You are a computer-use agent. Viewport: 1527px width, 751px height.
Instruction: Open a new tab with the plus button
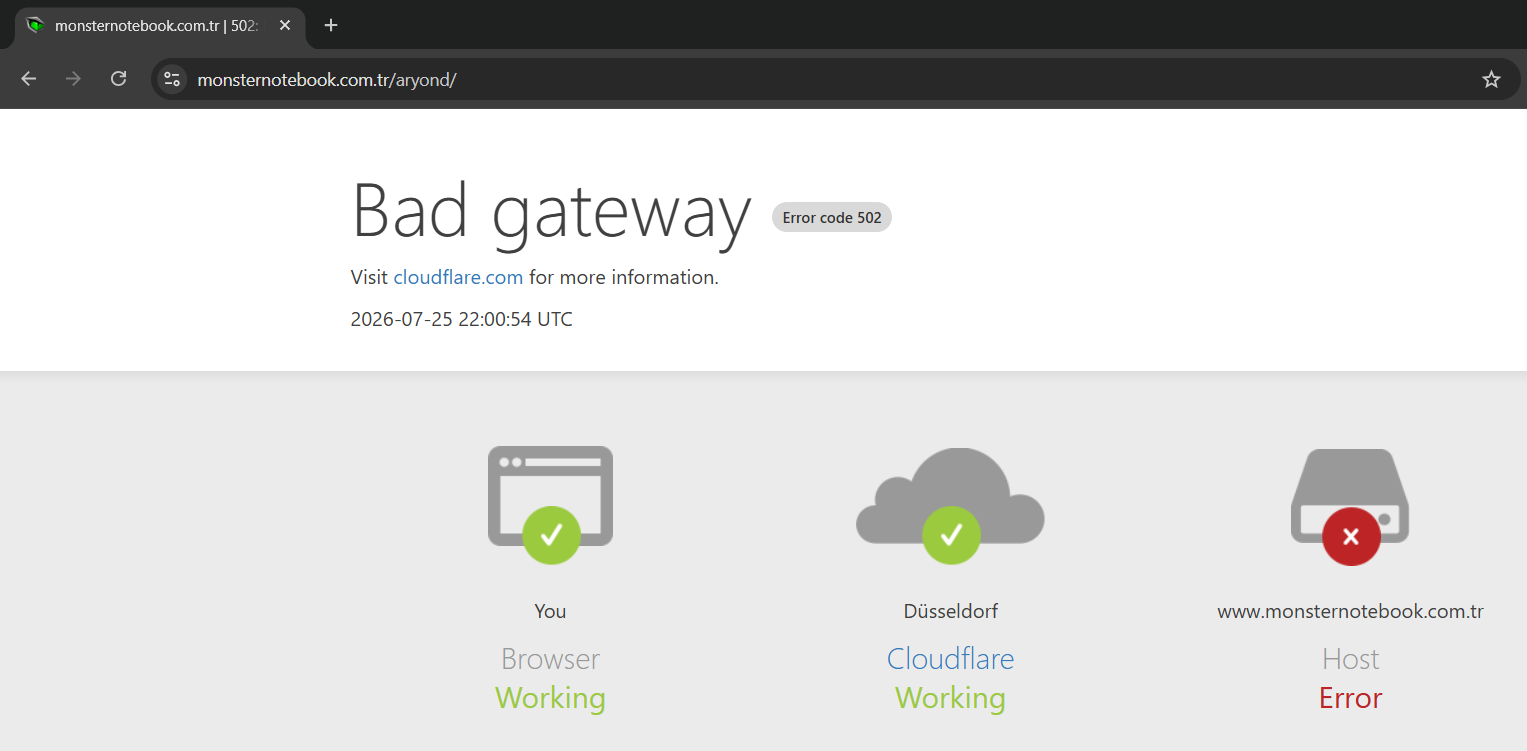tap(331, 25)
